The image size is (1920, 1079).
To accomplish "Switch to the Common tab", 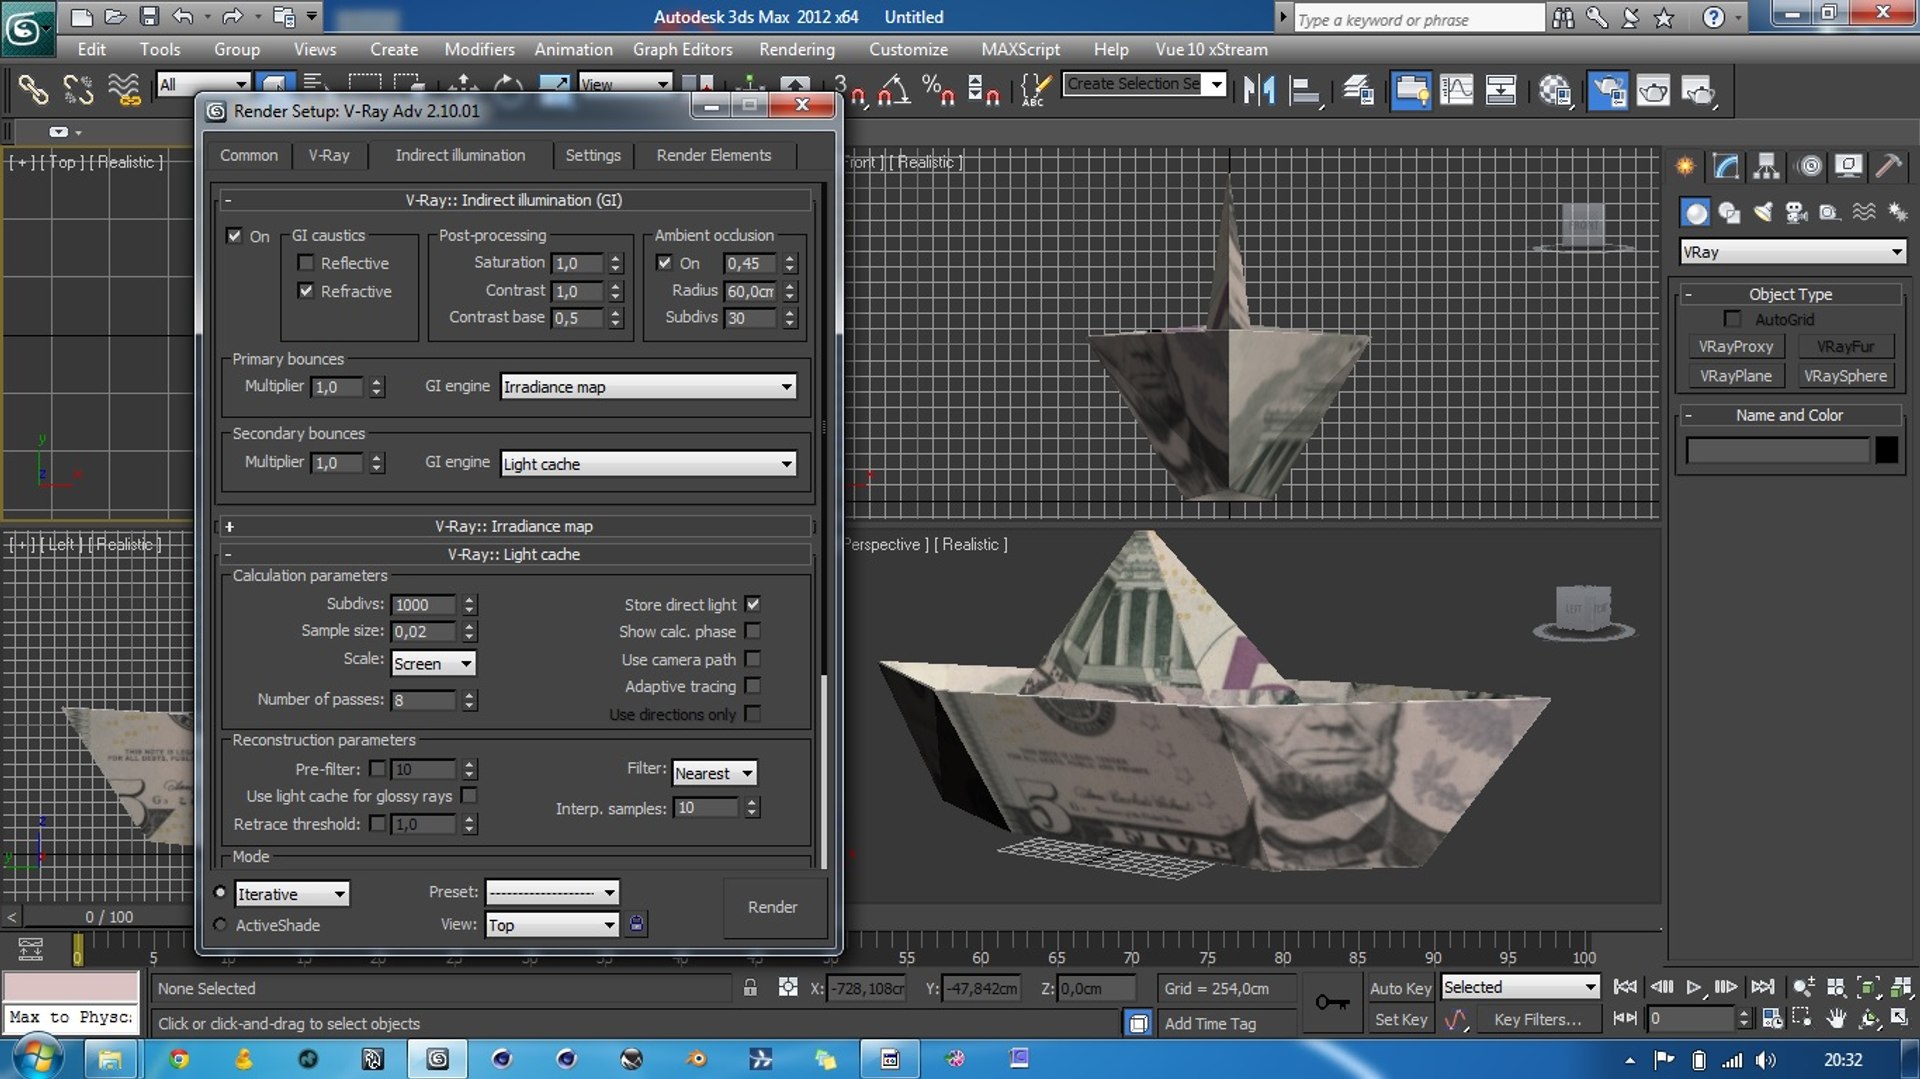I will [x=249, y=155].
